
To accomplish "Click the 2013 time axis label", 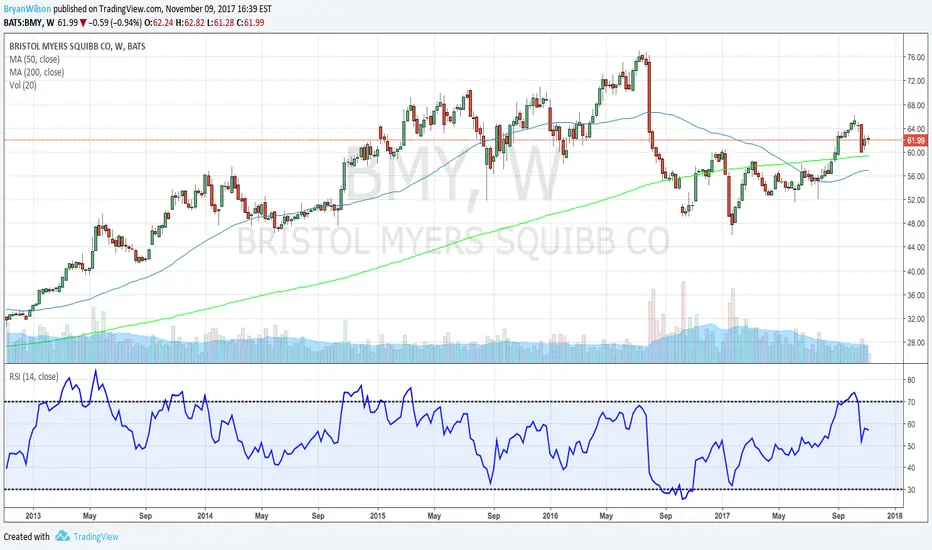I will click(33, 516).
